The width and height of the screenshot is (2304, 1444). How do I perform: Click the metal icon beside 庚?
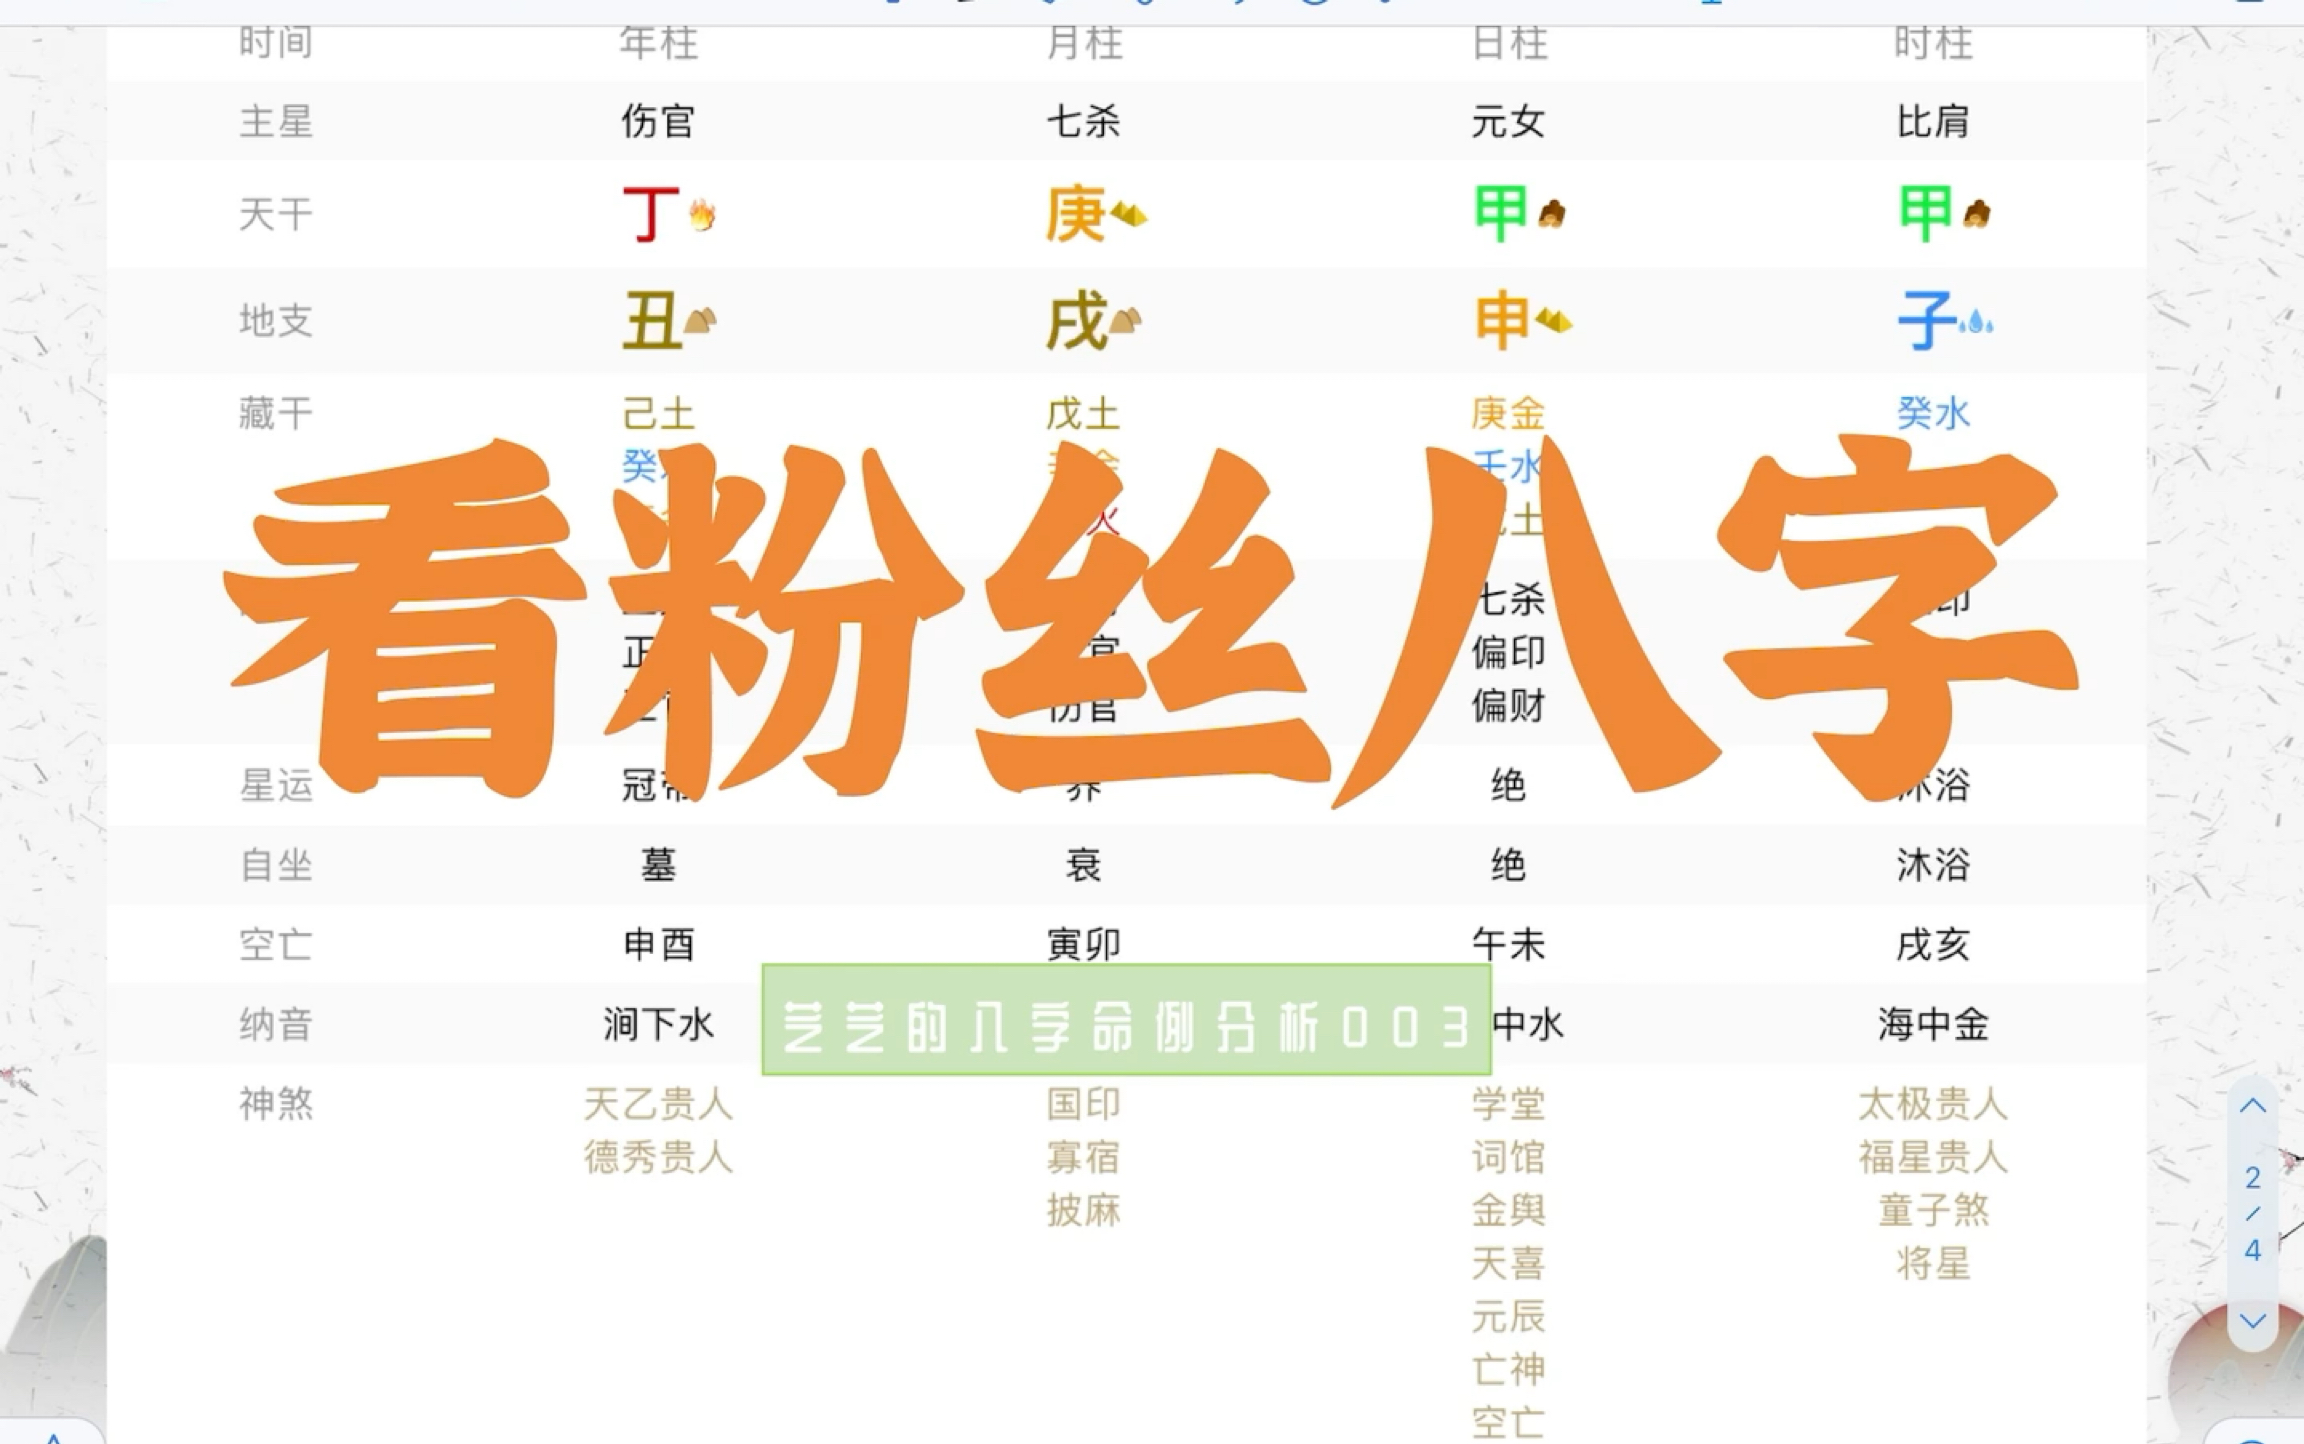click(1128, 215)
